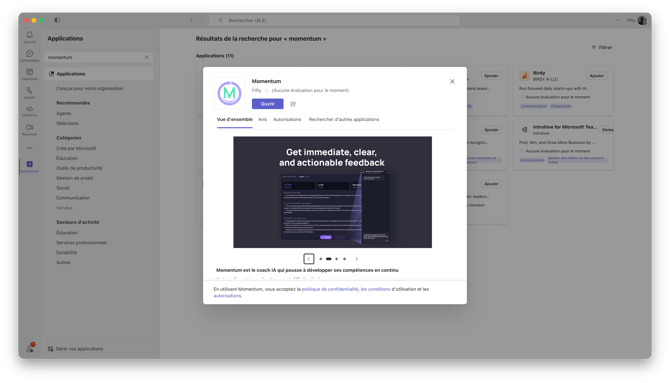Select Éducation under Secteurs d'activité
Viewport: 670px width, 383px height.
click(67, 233)
